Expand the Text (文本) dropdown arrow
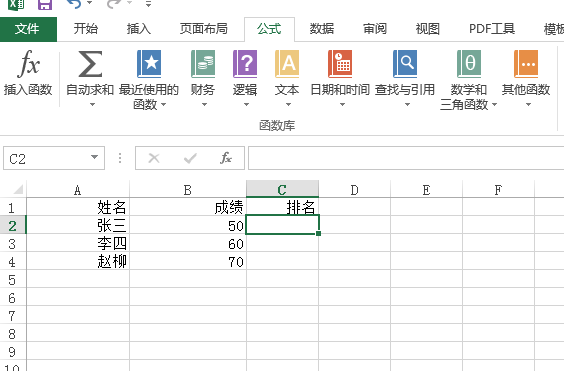This screenshot has height=371, width=564. point(288,105)
